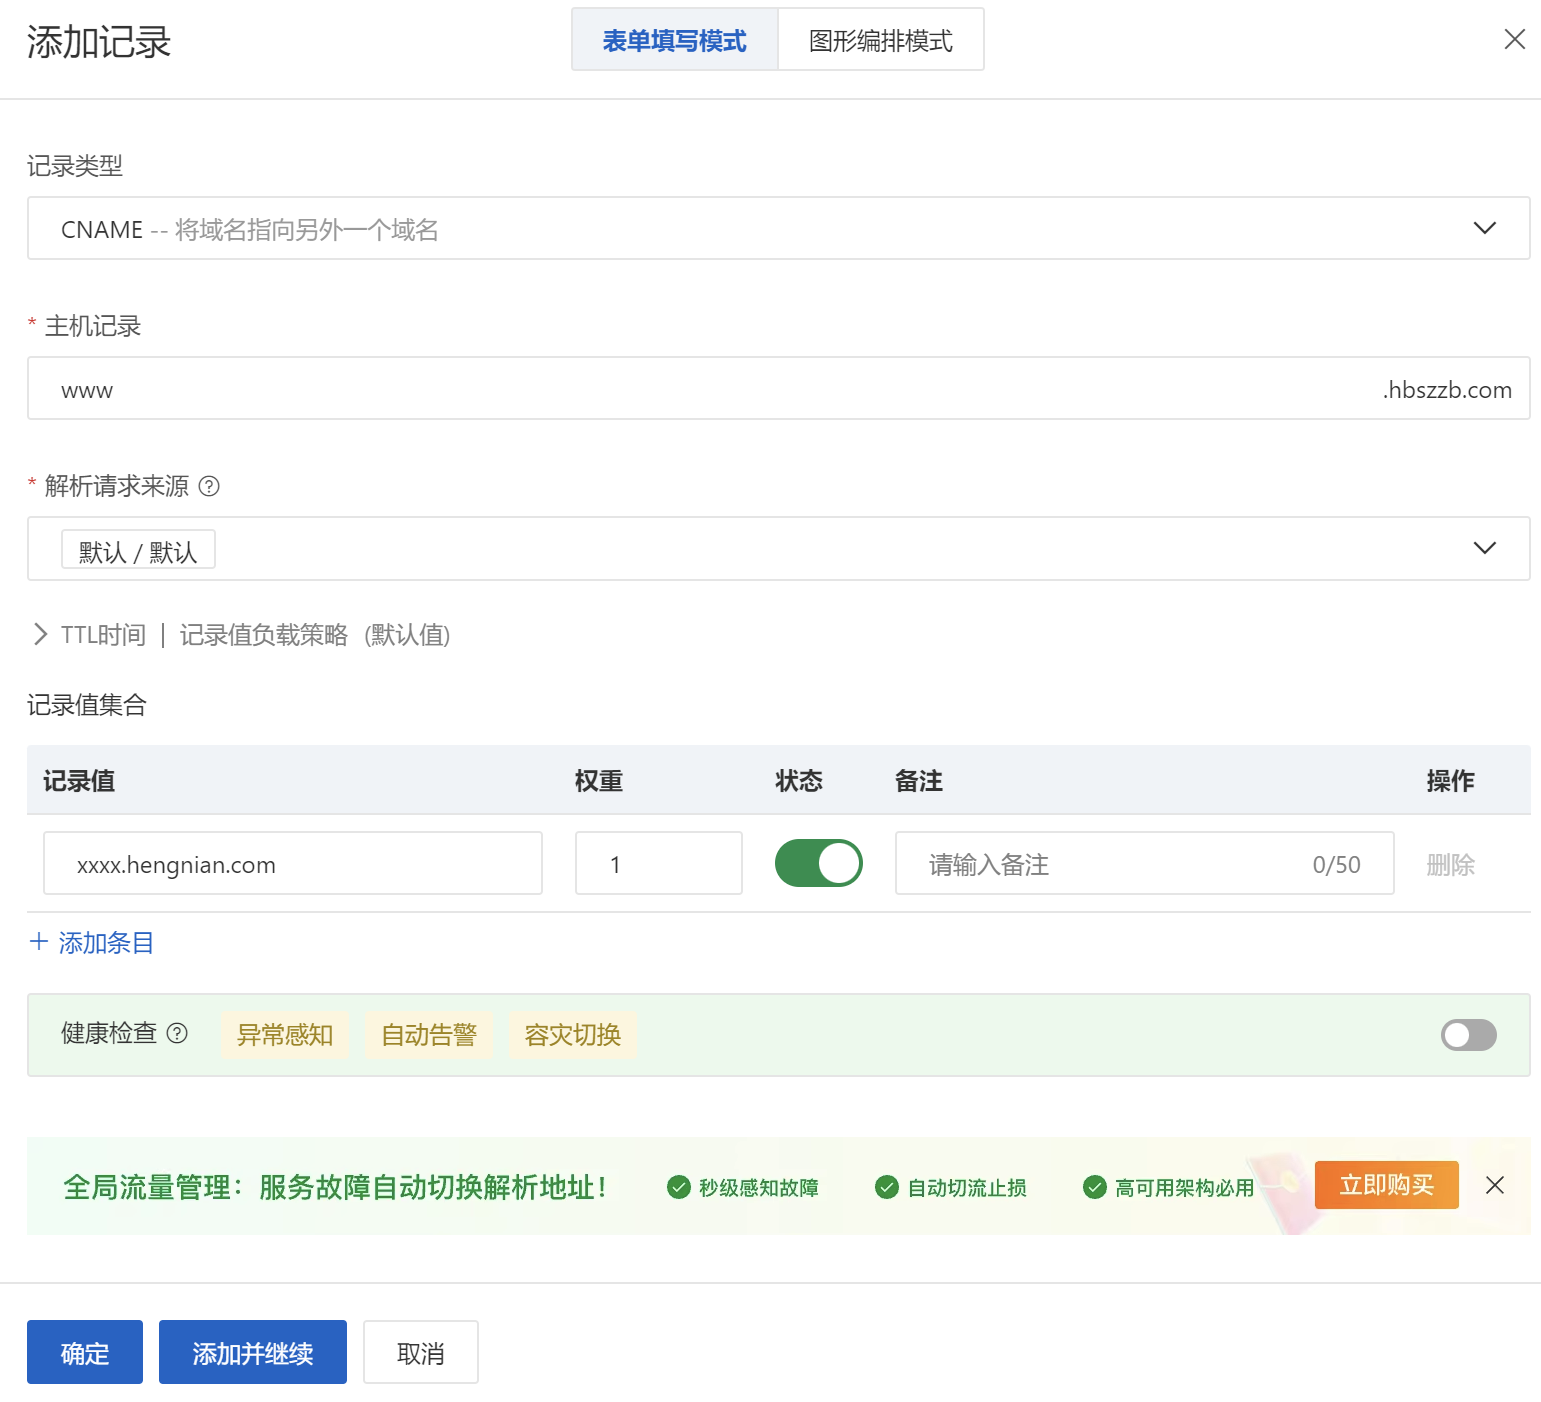Click the 确定 button
The height and width of the screenshot is (1402, 1541).
[85, 1352]
